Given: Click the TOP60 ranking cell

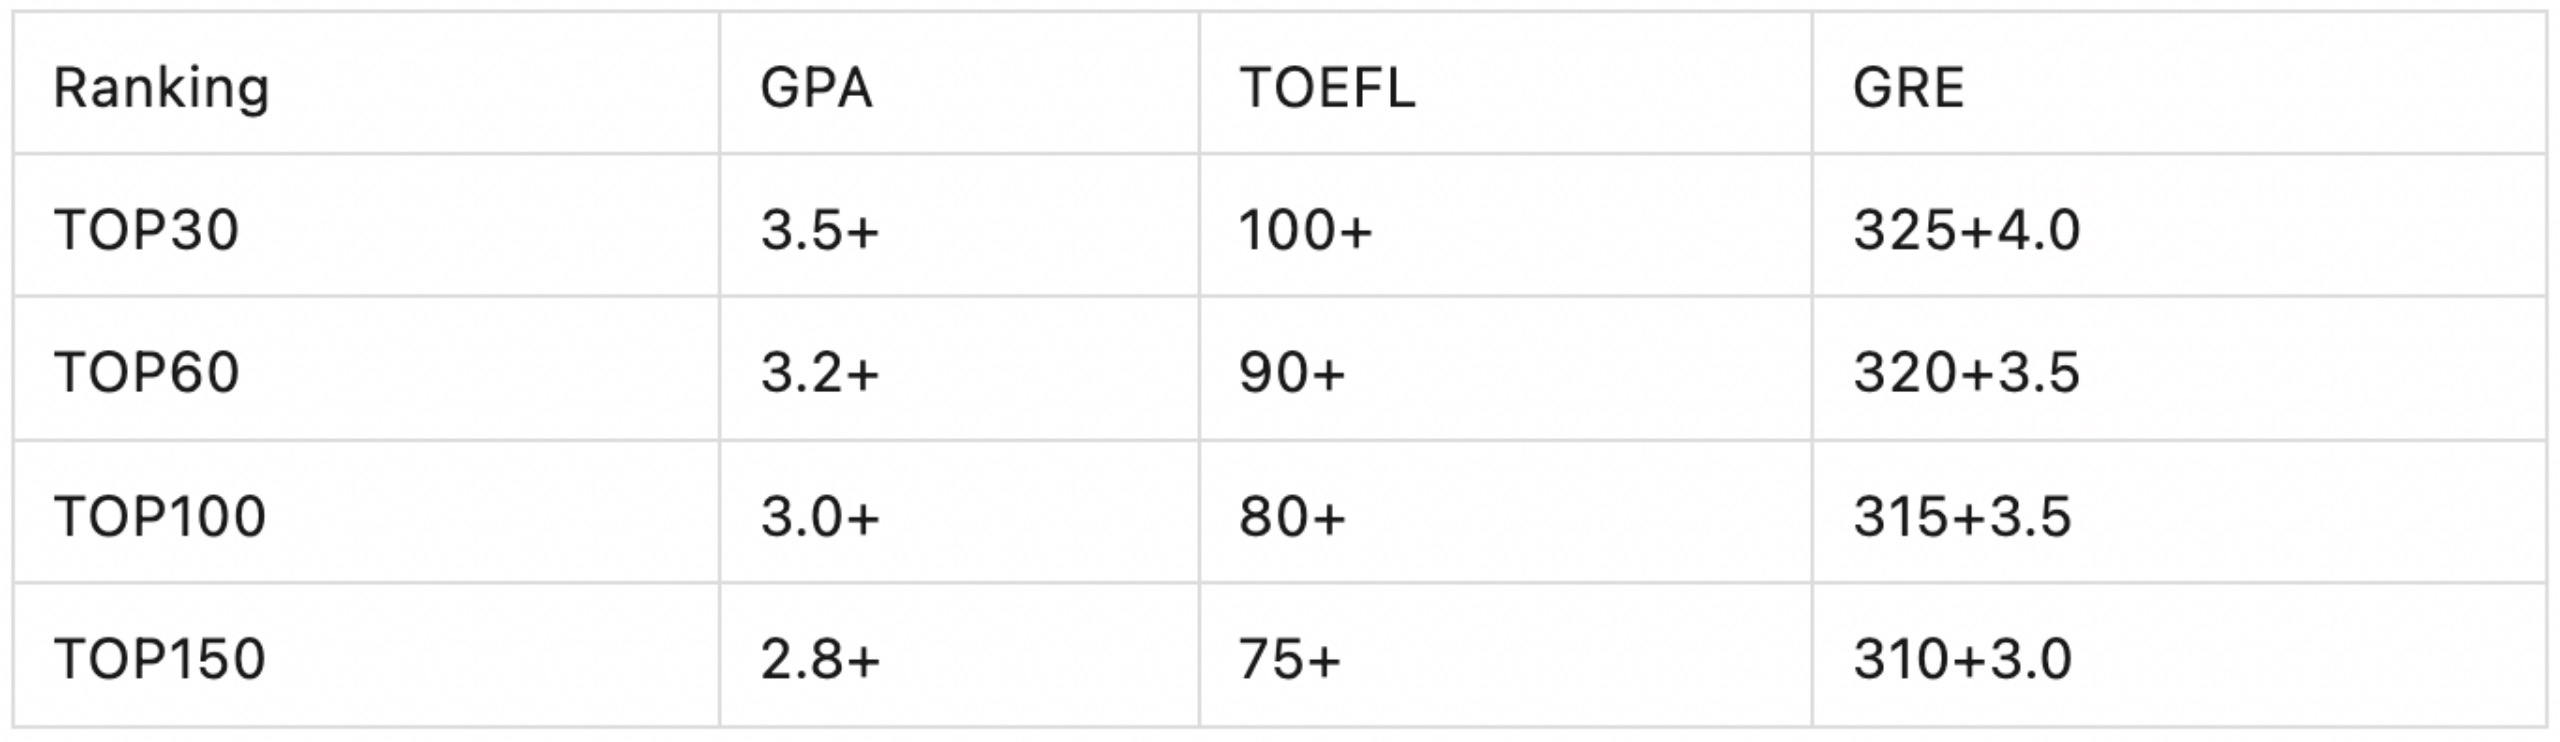Looking at the screenshot, I should pos(146,373).
